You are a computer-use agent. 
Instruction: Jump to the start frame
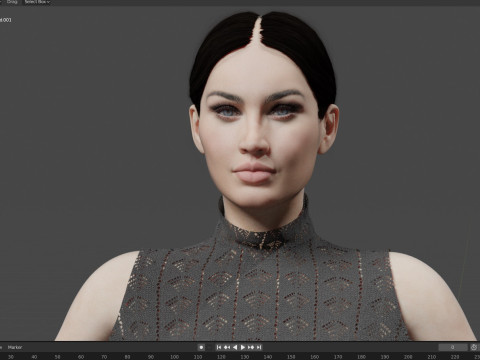coord(219,347)
